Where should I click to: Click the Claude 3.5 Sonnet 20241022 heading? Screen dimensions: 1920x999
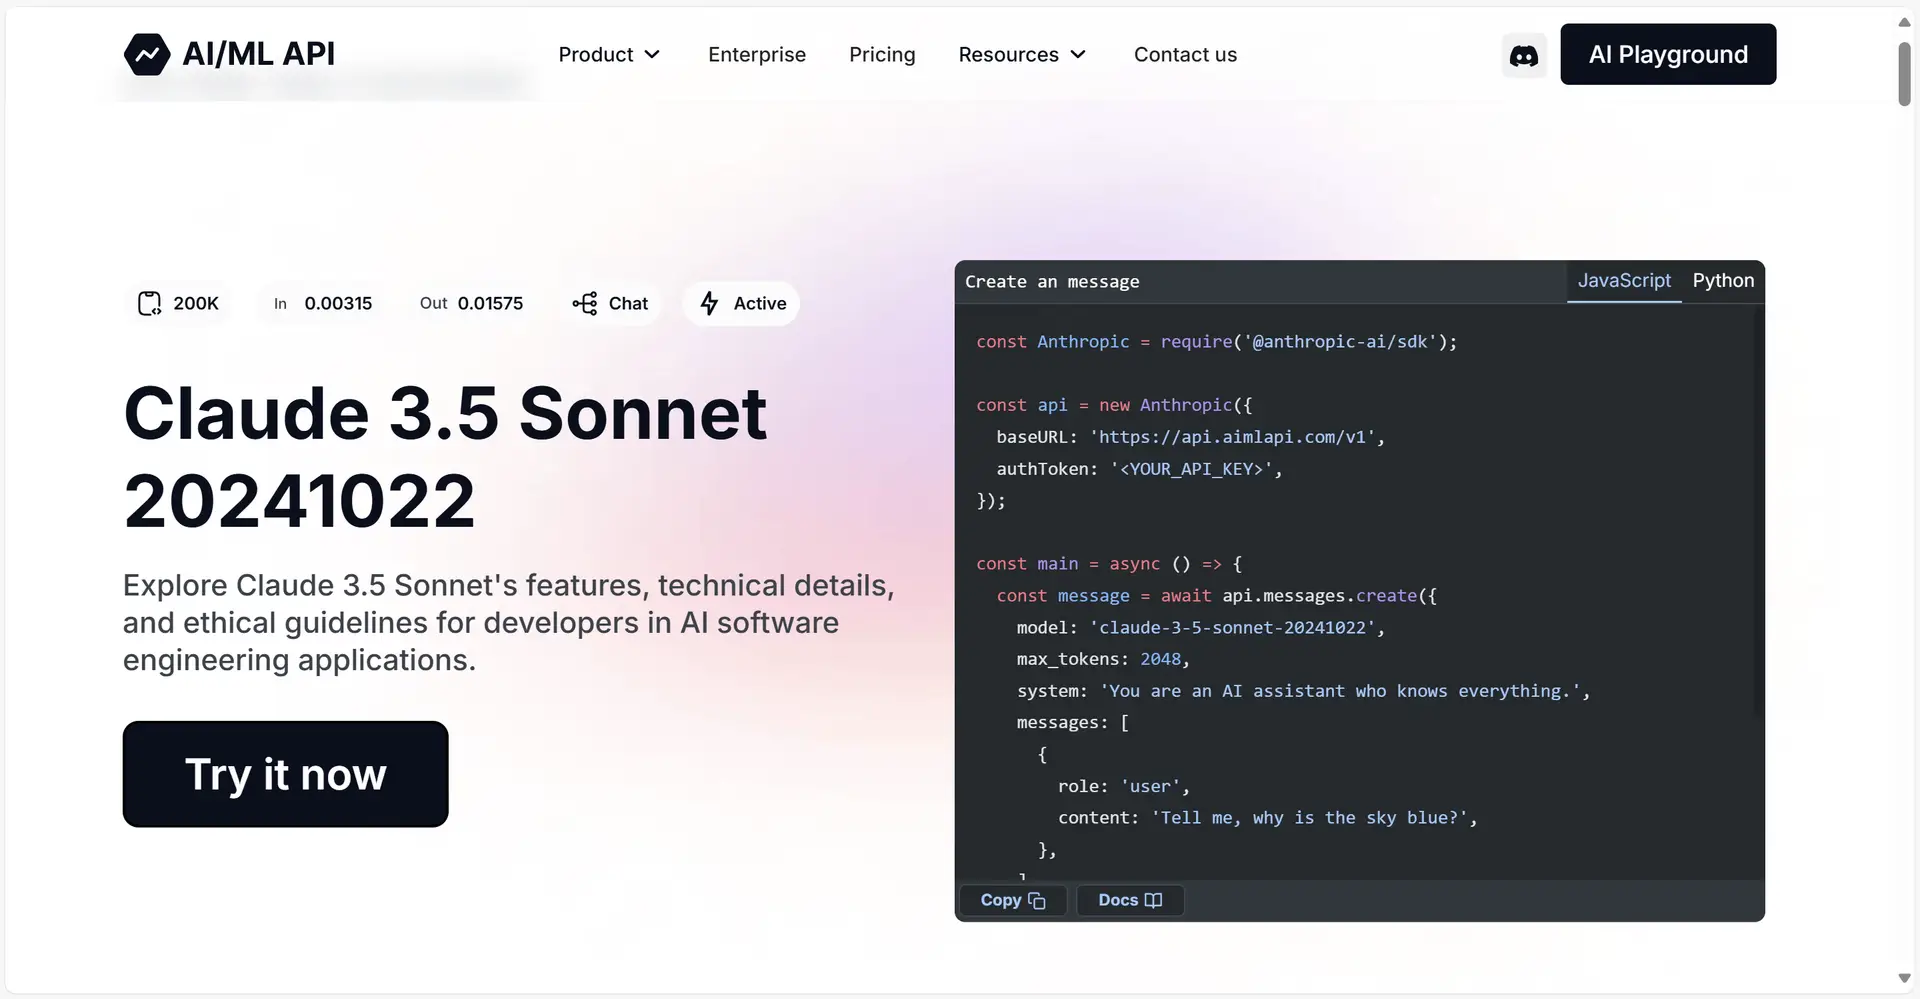(445, 456)
